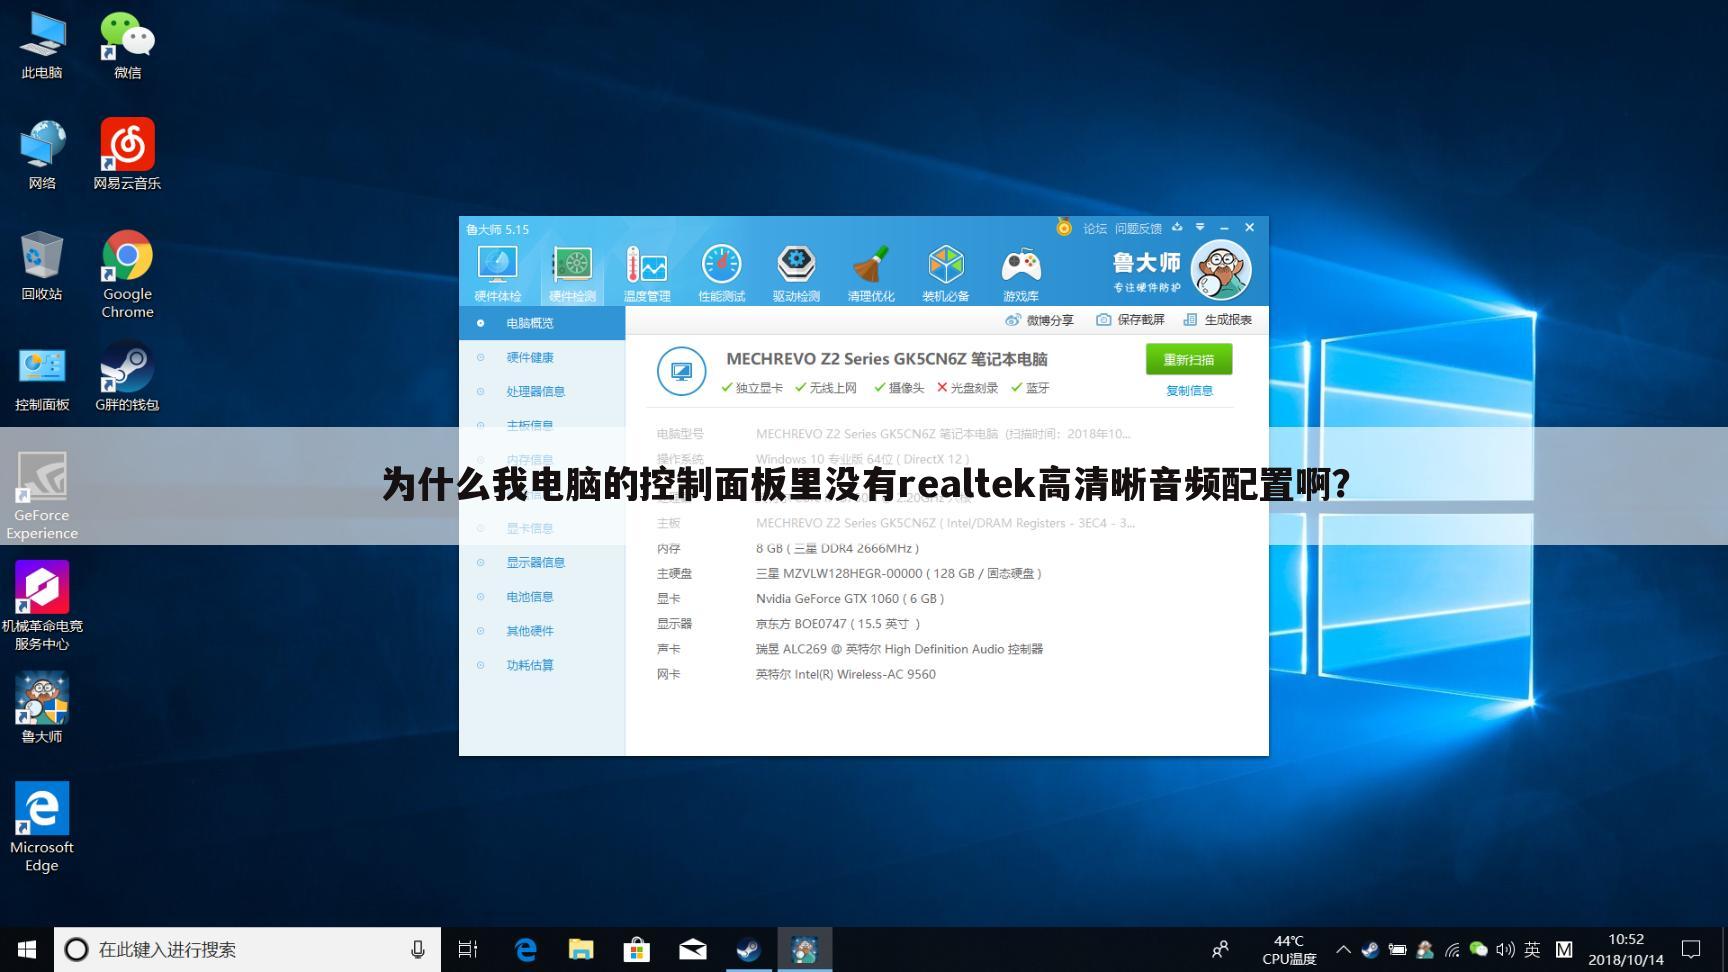Click Steam icon in the taskbar

748,949
